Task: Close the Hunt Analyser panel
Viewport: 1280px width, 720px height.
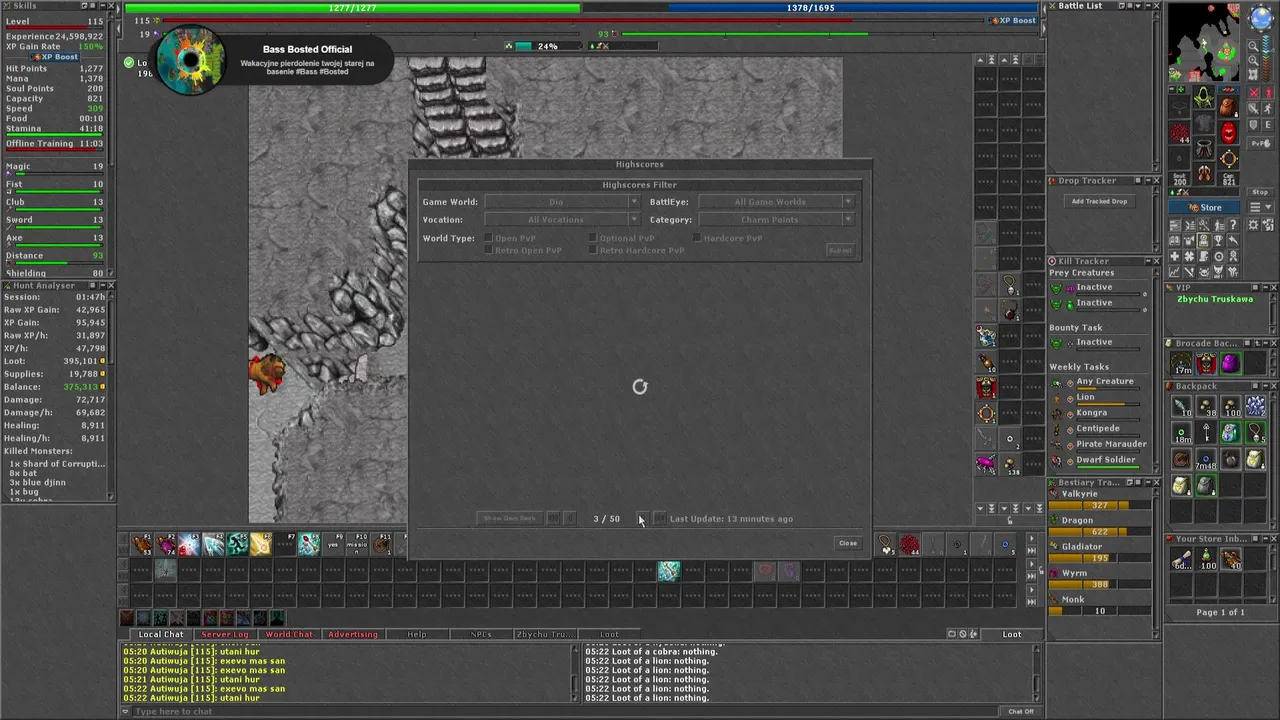Action: pyautogui.click(x=110, y=285)
